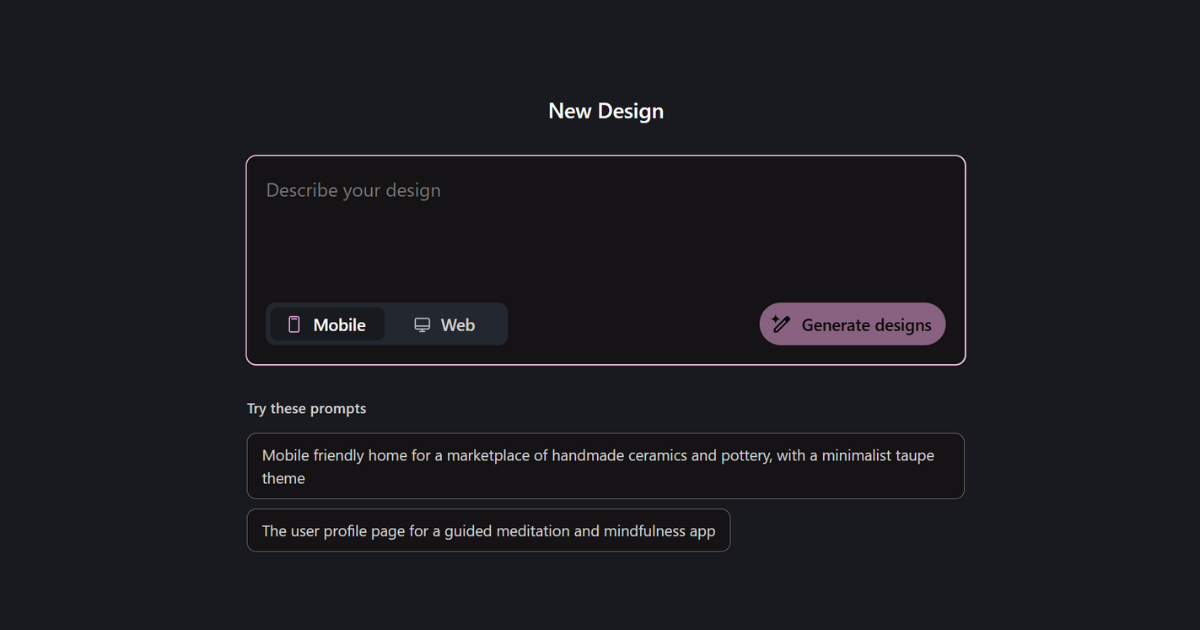
Task: Click the New Design heading
Action: pyautogui.click(x=606, y=111)
